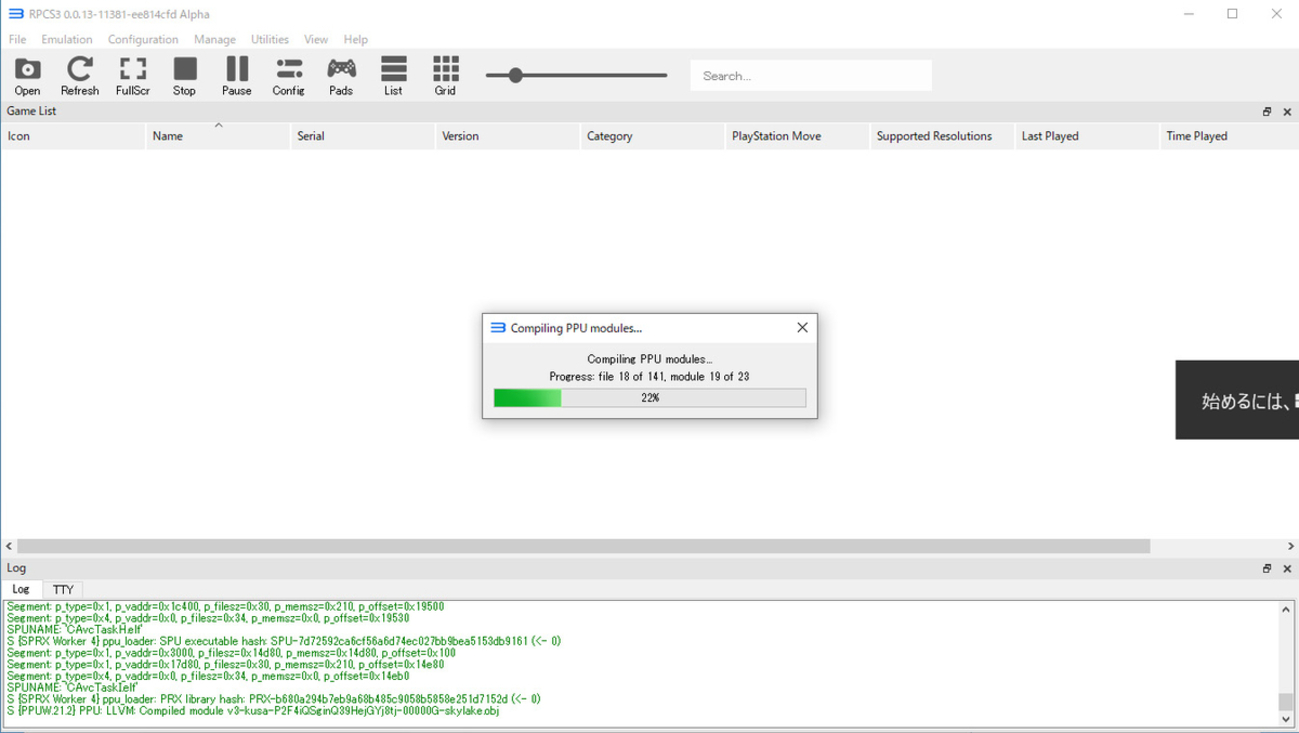
Task: Click the RPCS3 logo in title bar
Action: click(16, 14)
